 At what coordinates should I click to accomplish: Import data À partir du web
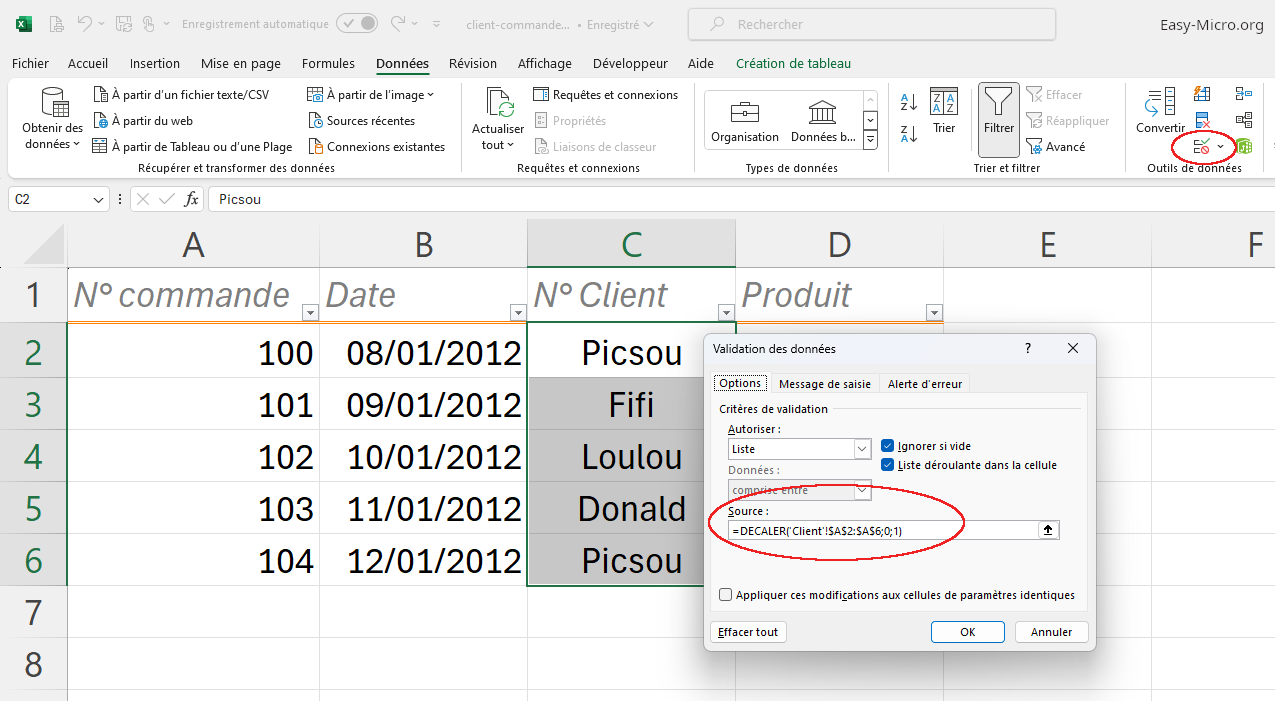tap(143, 121)
